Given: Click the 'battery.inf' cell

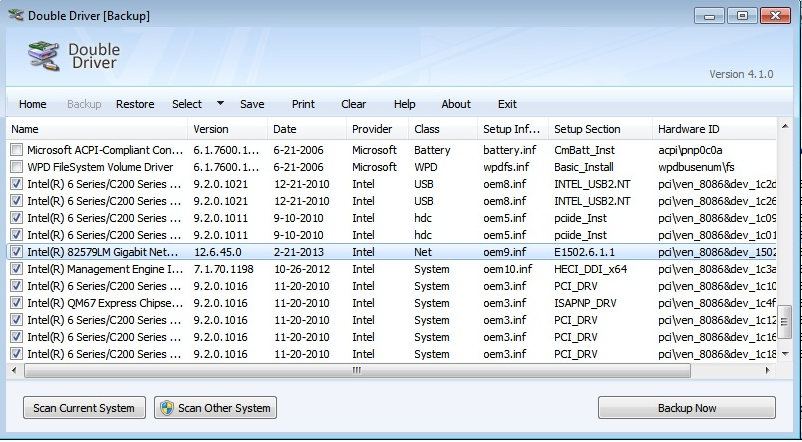Looking at the screenshot, I should point(509,150).
